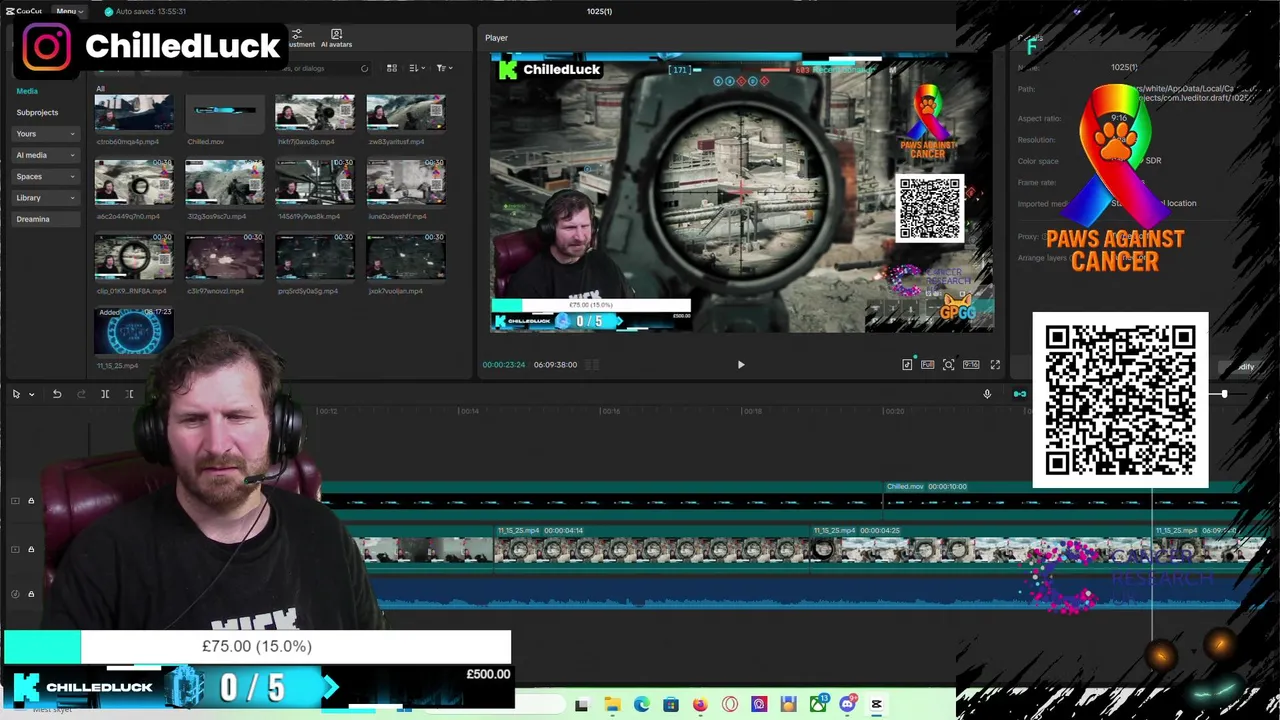This screenshot has width=1280, height=720.
Task: Open Dreamina in the sidebar
Action: (46, 219)
